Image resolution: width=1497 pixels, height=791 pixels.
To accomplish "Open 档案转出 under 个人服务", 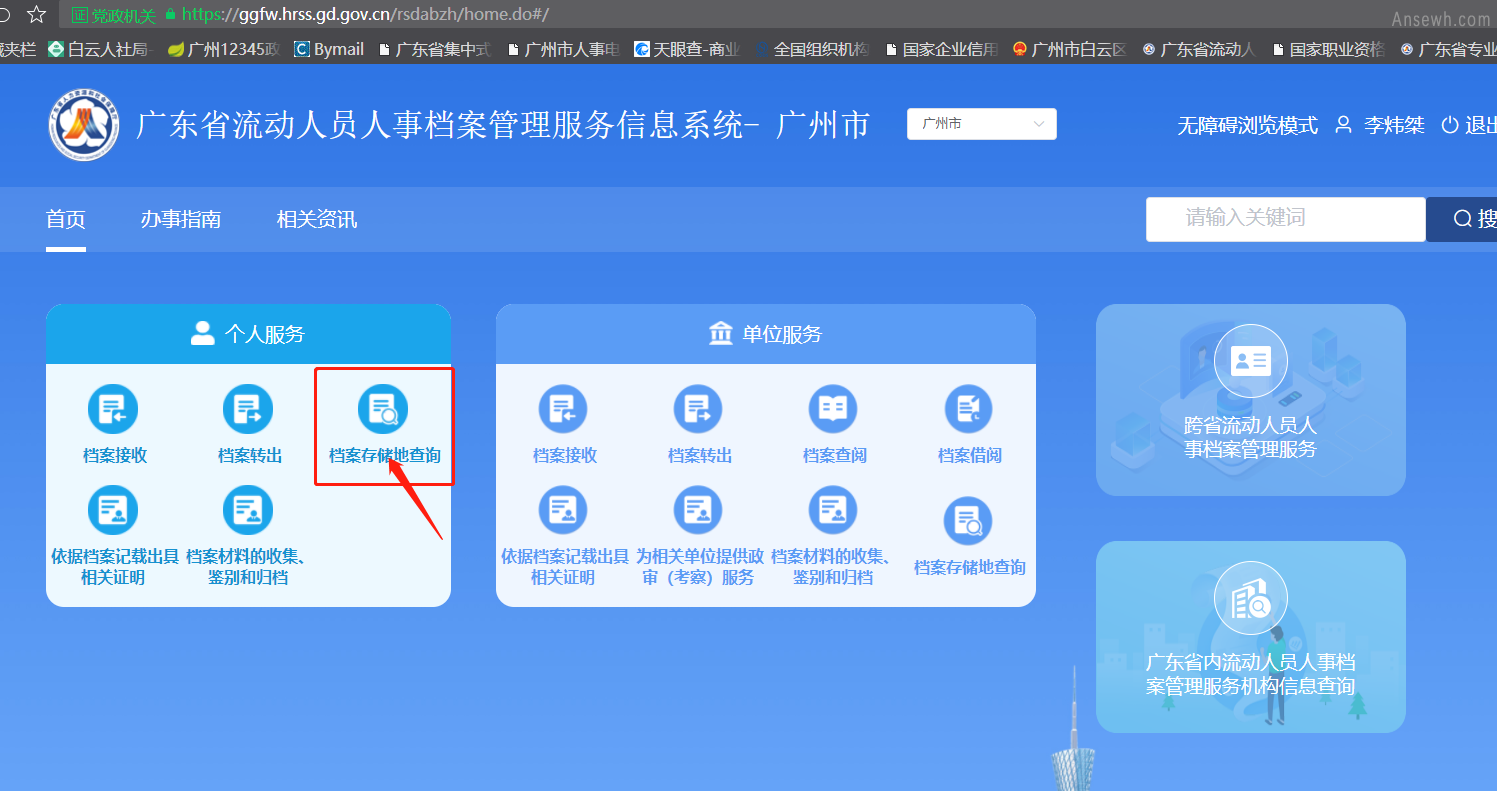I will coord(249,425).
